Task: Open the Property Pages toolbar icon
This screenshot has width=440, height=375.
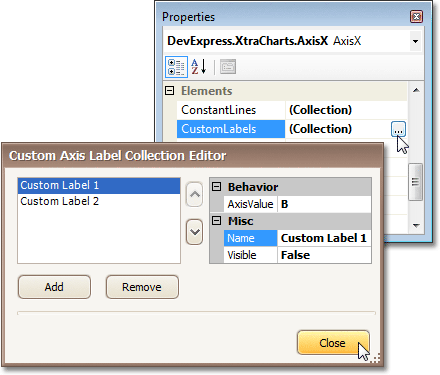Action: (x=228, y=67)
